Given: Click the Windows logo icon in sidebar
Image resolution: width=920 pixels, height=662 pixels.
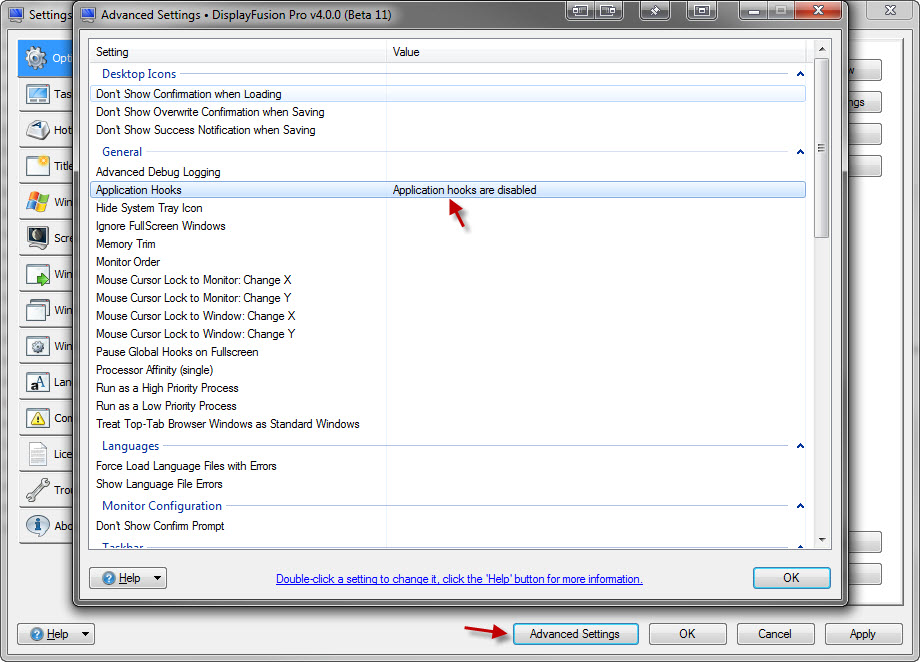Looking at the screenshot, I should click(38, 202).
